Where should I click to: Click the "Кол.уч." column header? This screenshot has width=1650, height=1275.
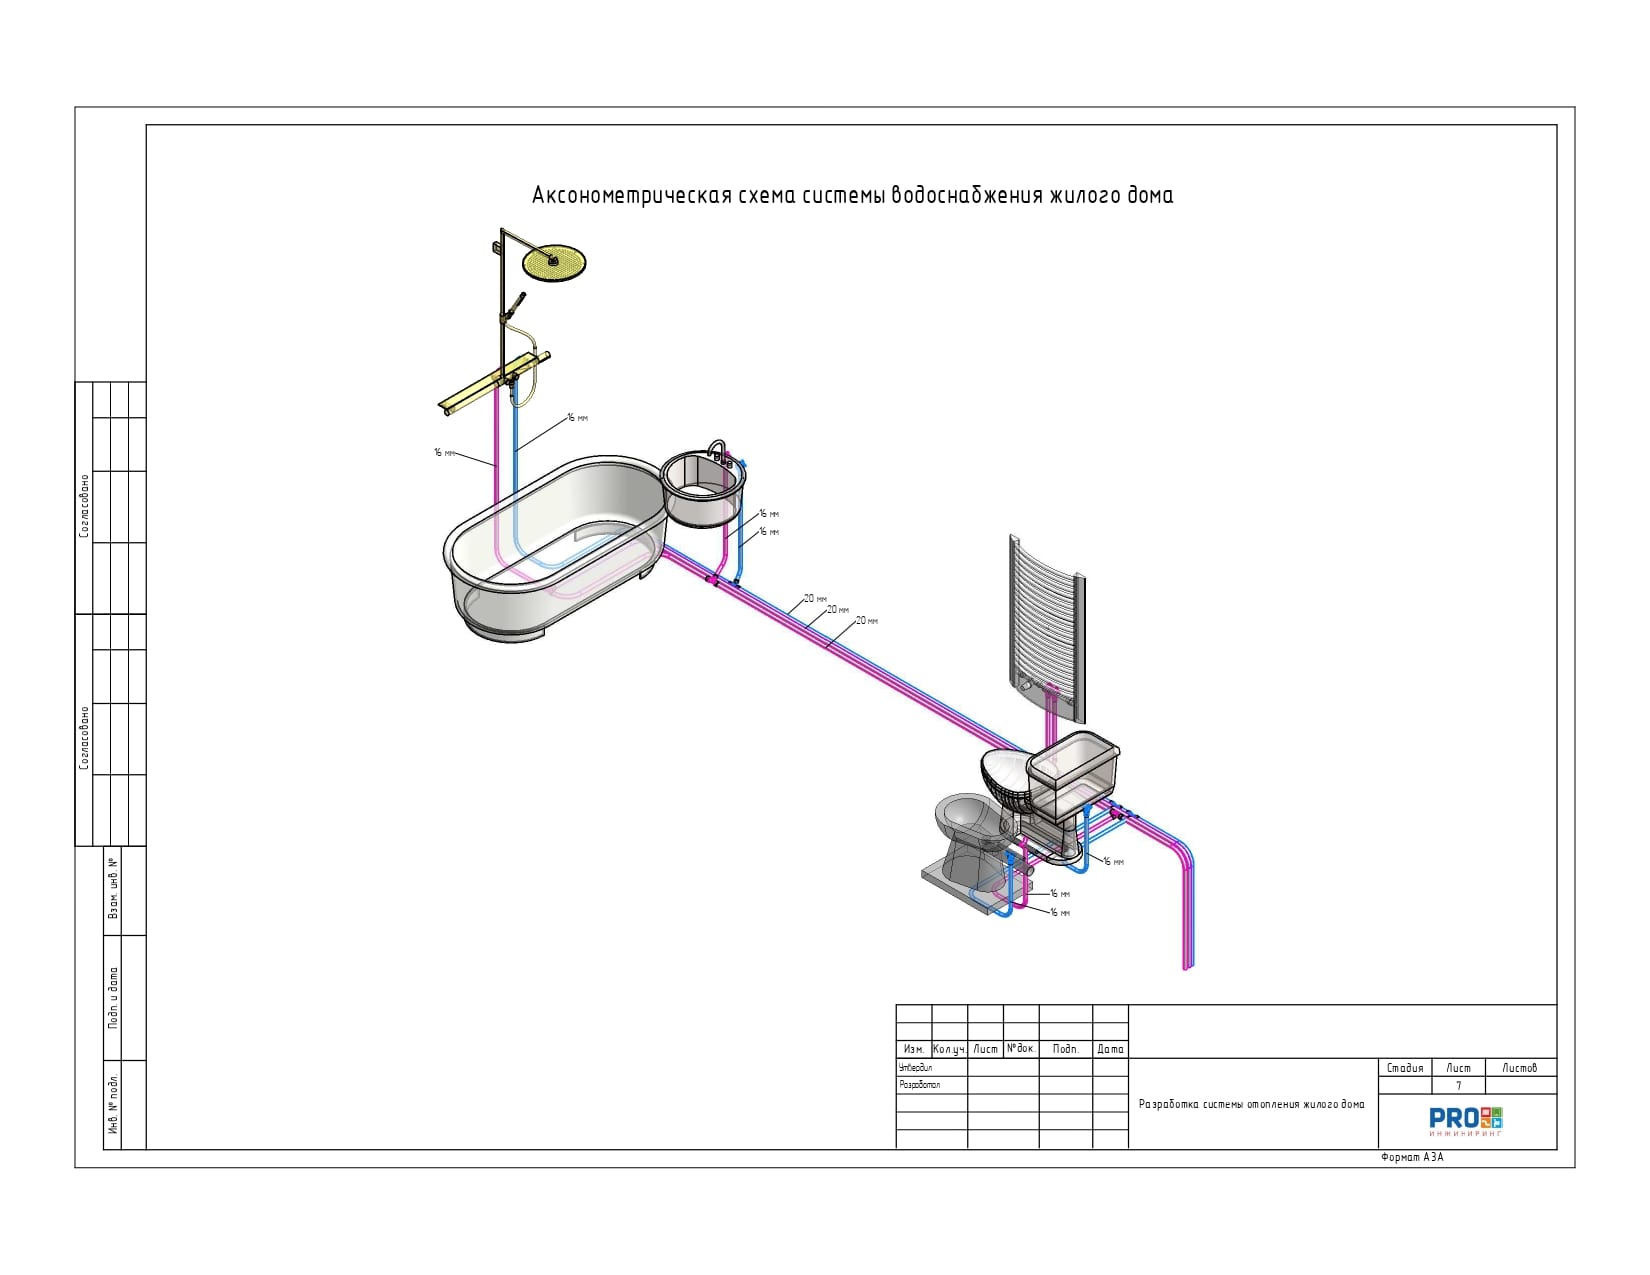pos(949,1049)
